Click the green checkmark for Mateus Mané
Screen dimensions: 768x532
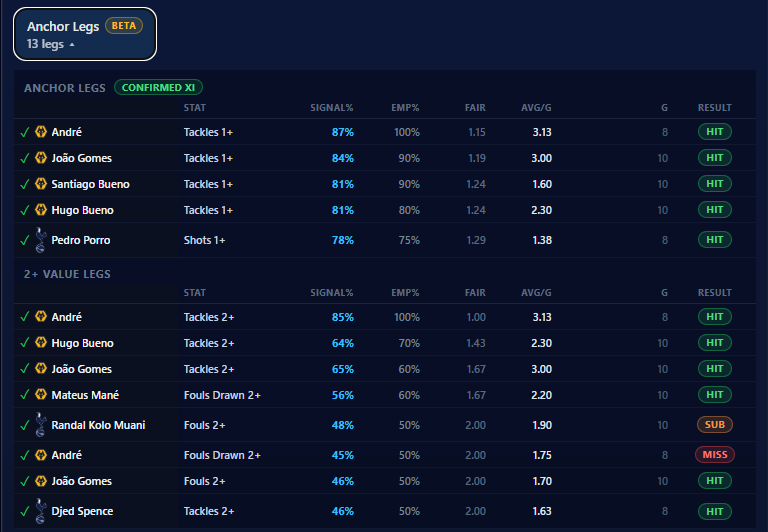(x=24, y=395)
